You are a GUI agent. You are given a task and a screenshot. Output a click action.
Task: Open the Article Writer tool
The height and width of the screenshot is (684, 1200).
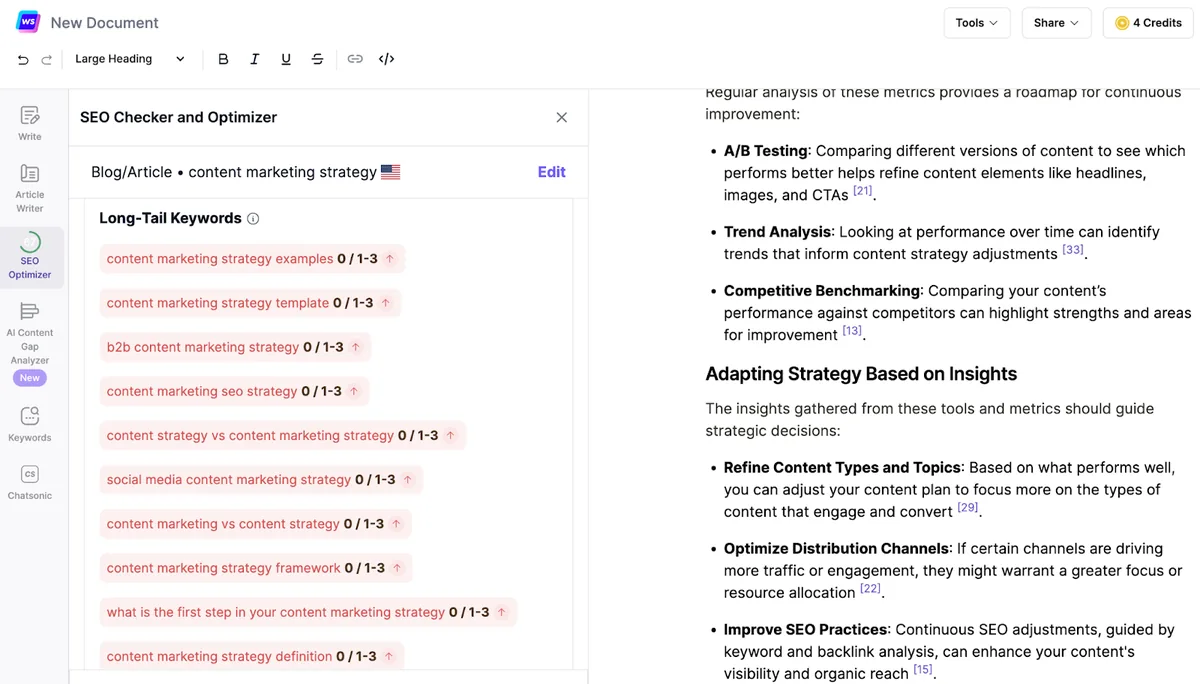click(30, 189)
